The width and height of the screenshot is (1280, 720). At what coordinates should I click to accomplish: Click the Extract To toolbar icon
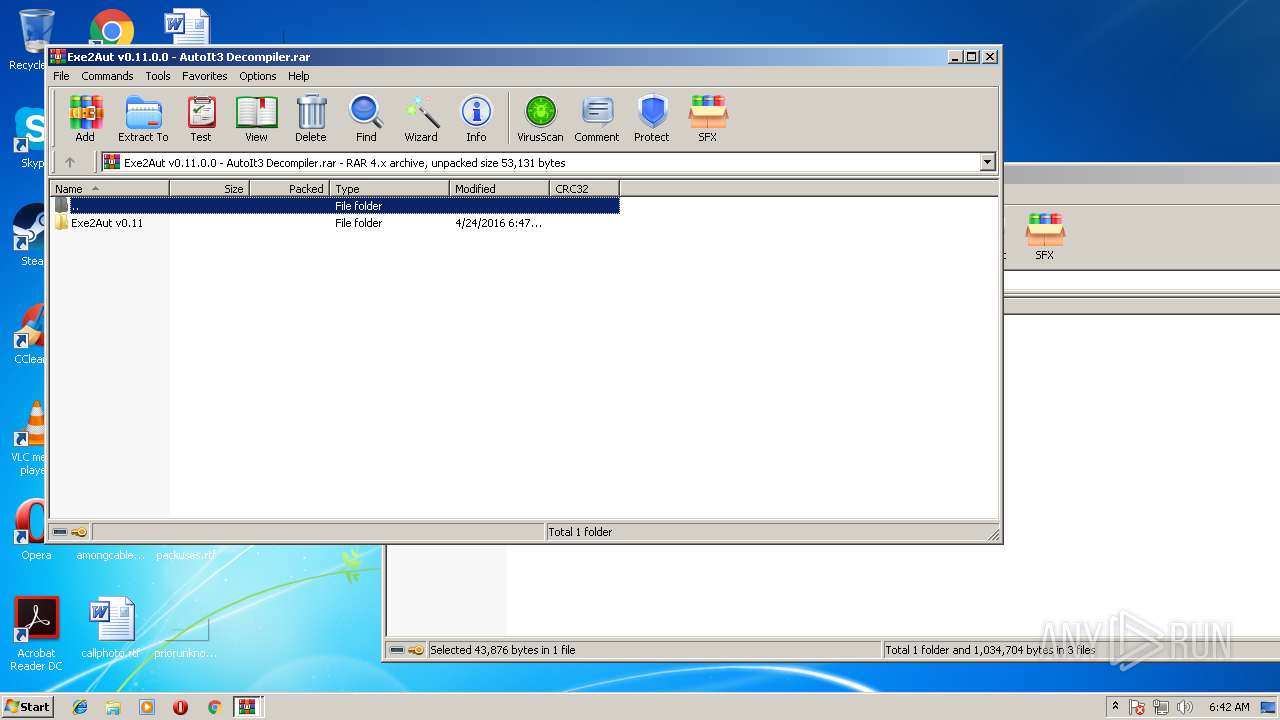tap(143, 119)
